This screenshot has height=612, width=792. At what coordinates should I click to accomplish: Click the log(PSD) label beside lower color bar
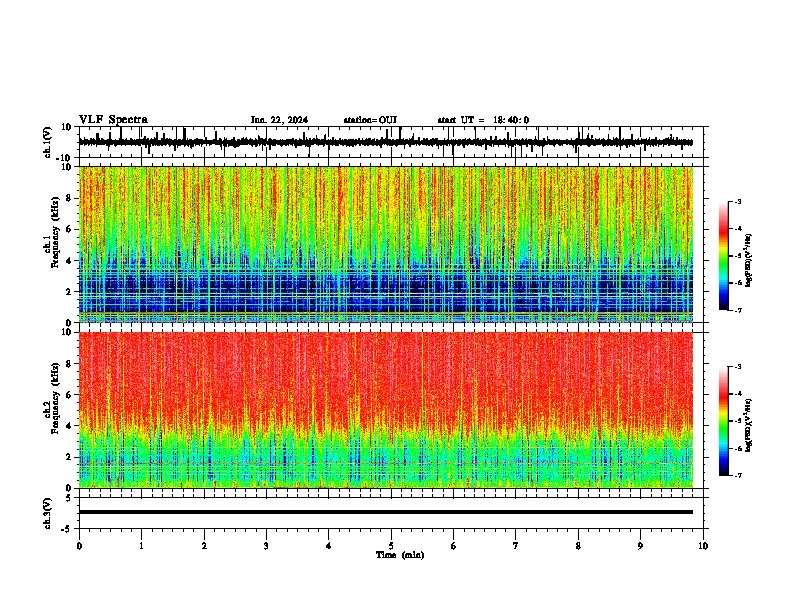pos(749,425)
